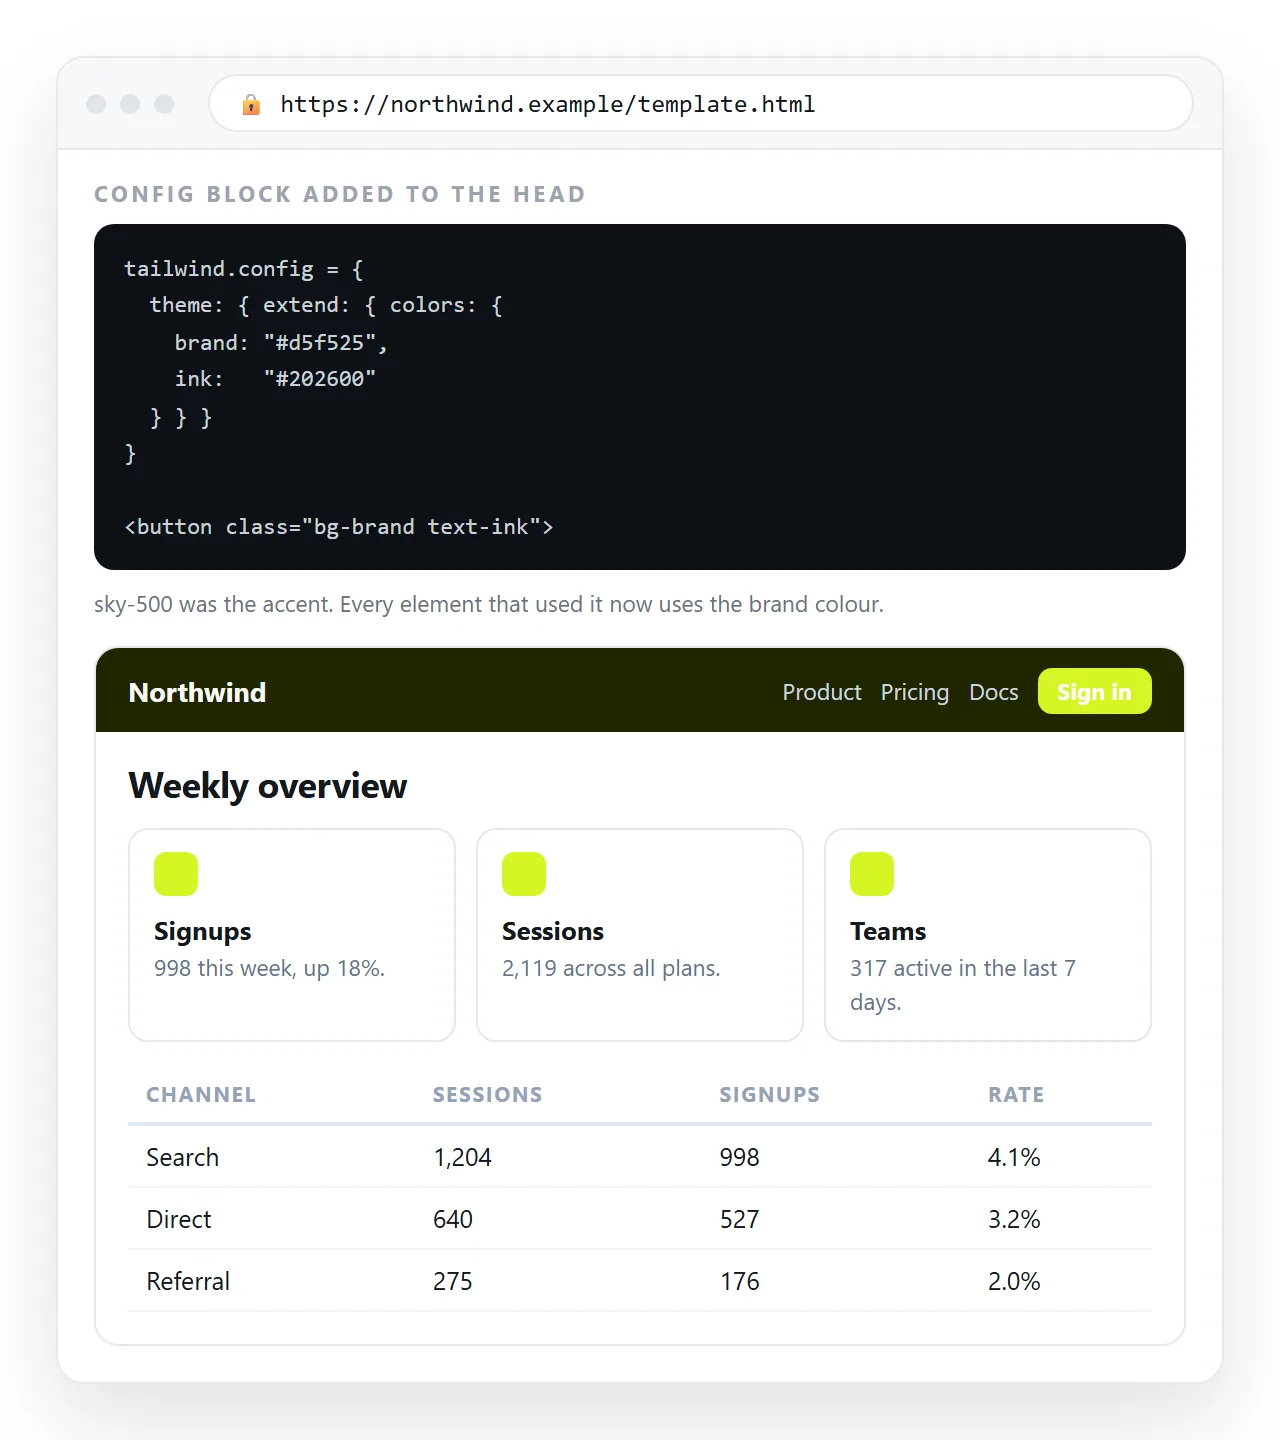Click the 'theme: { extend: { colors: {' line
The height and width of the screenshot is (1440, 1280).
(326, 305)
